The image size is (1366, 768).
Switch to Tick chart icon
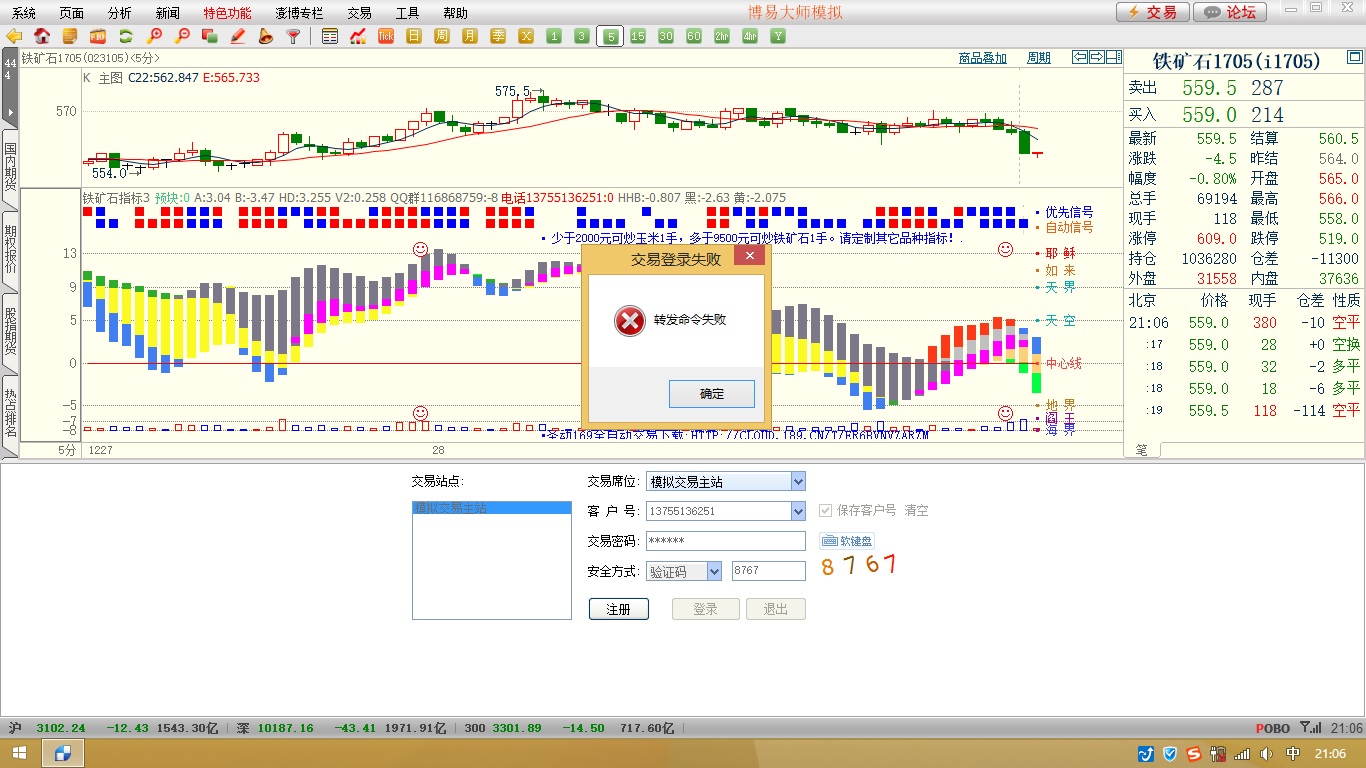click(386, 37)
